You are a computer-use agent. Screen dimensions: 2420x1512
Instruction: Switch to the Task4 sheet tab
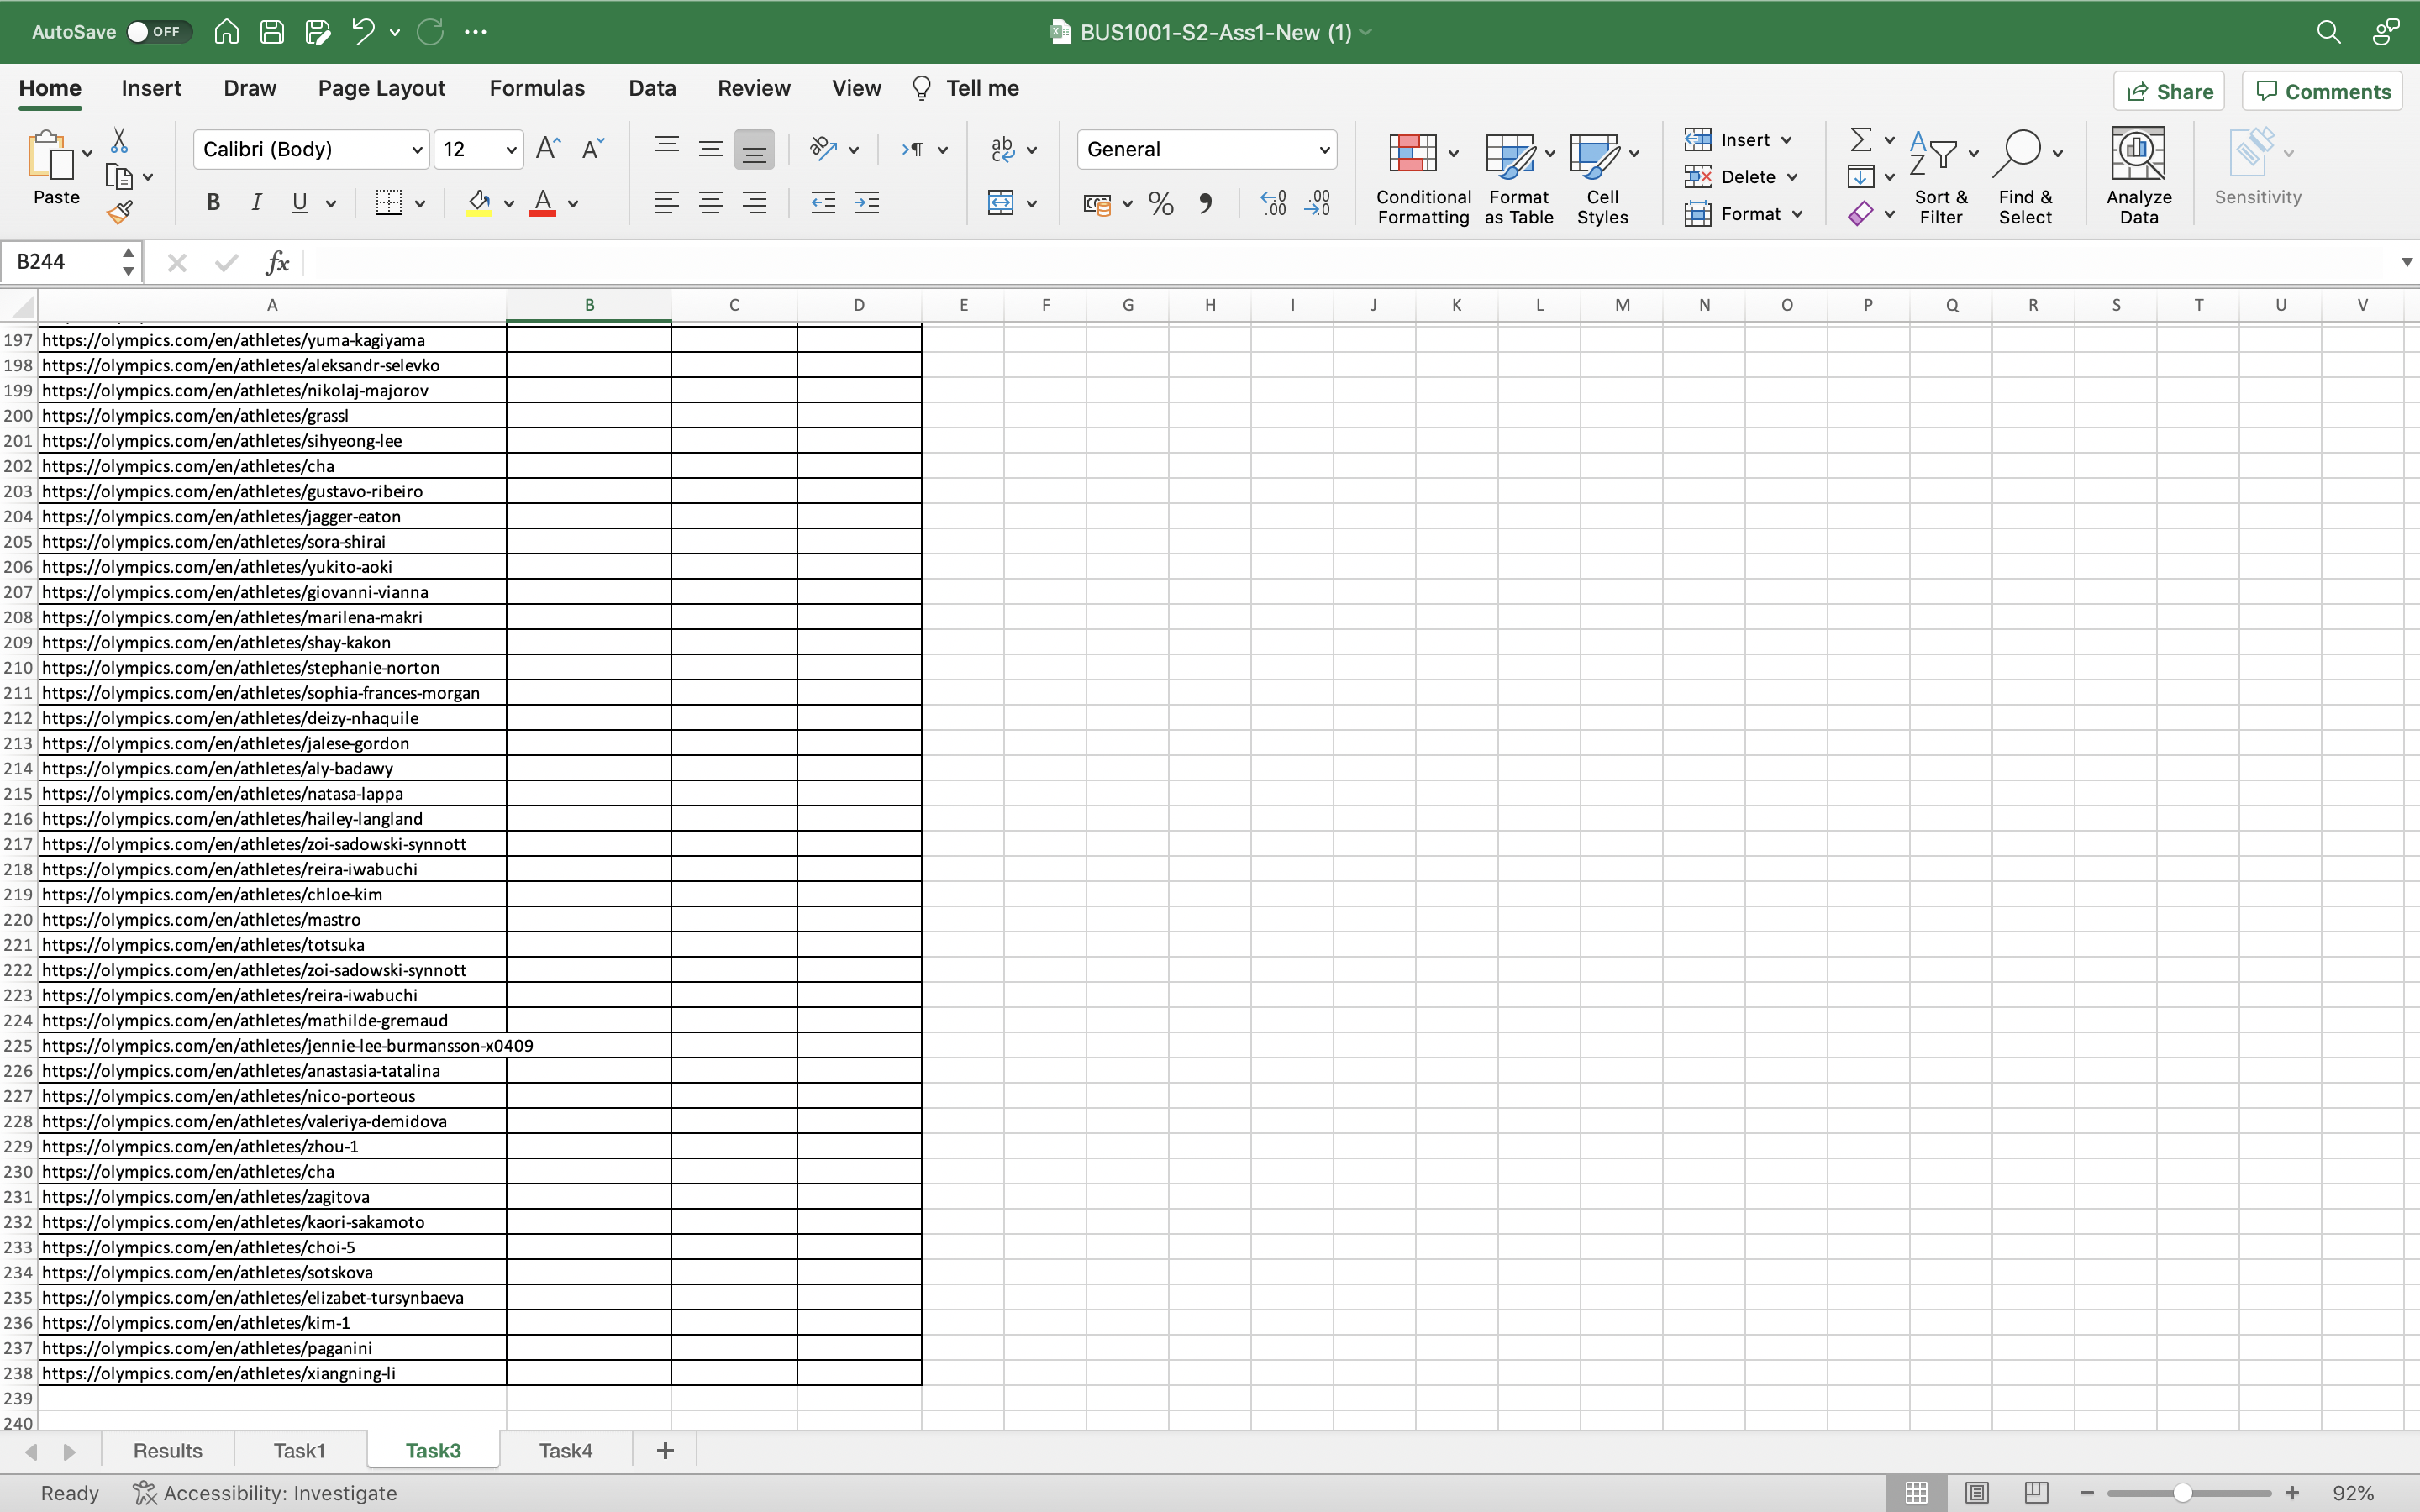[x=565, y=1450]
